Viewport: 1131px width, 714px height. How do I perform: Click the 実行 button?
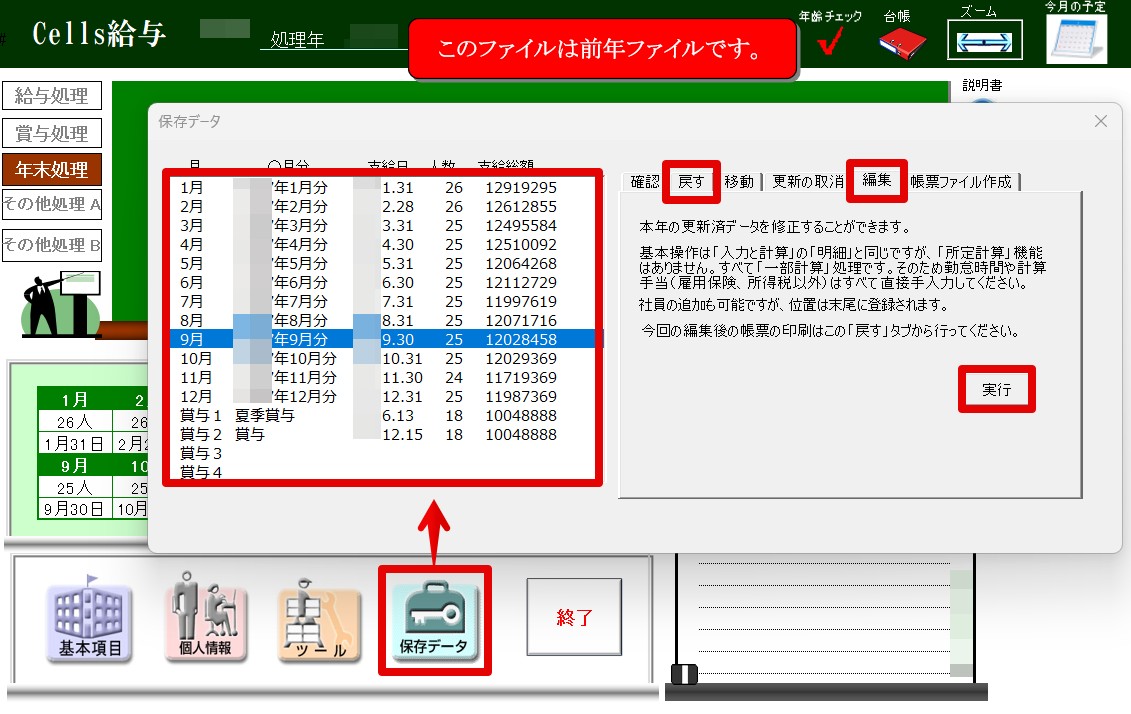pos(996,389)
